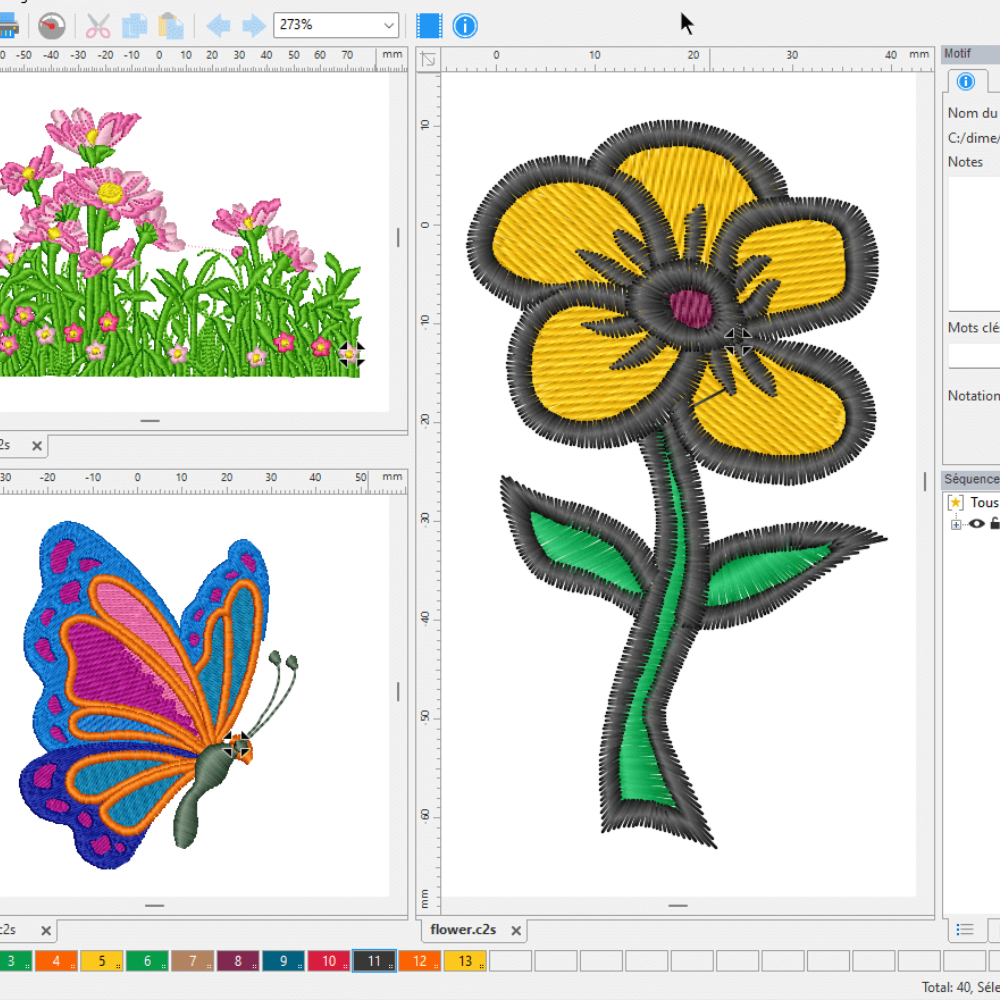This screenshot has height=1000, width=1000.
Task: Click the blue info icon in toolbar
Action: [x=465, y=25]
